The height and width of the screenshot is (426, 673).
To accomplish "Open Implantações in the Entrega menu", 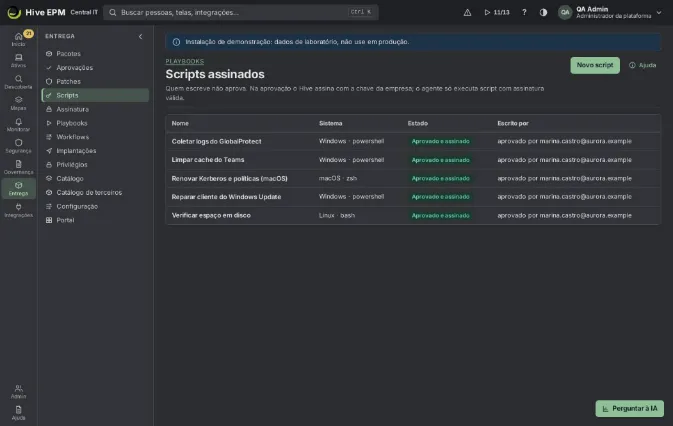I will 95,151.
